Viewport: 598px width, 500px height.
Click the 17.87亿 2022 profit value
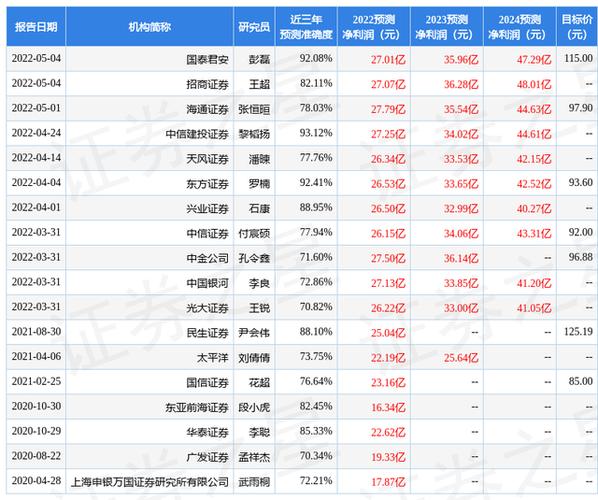click(388, 482)
